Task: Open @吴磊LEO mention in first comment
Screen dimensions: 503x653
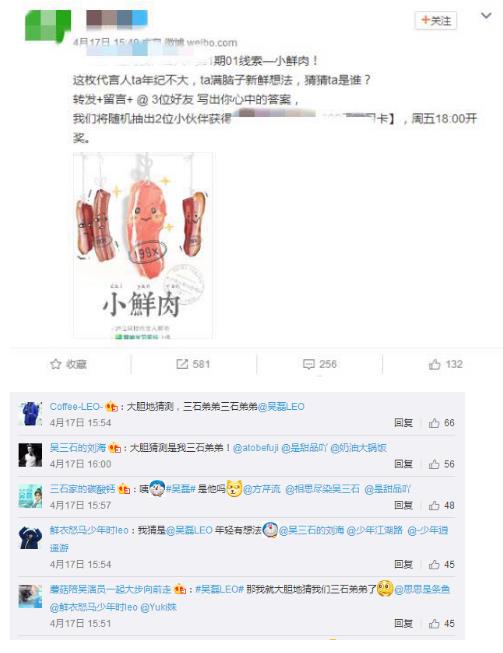Action: pos(281,406)
